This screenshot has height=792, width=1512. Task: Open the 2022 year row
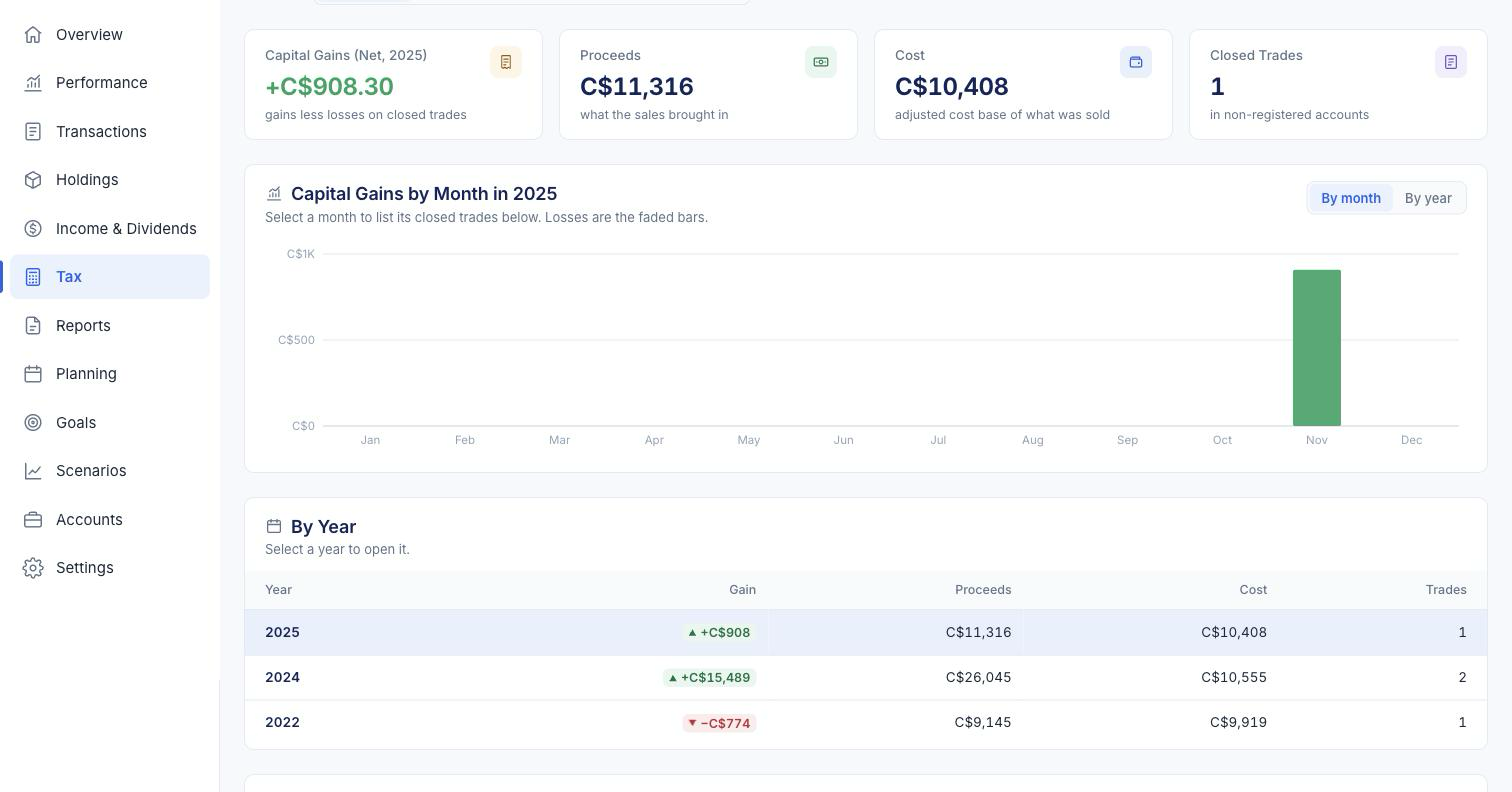pos(866,723)
